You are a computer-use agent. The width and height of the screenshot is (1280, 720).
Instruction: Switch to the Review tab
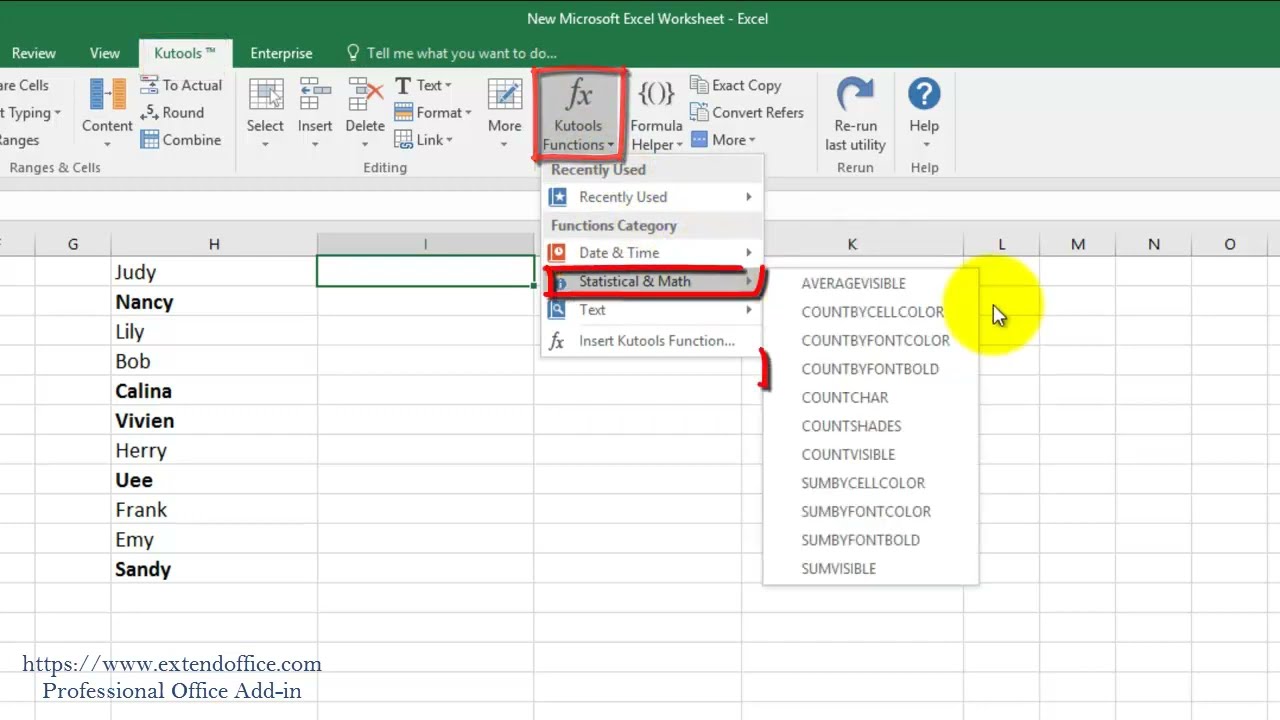(x=34, y=53)
